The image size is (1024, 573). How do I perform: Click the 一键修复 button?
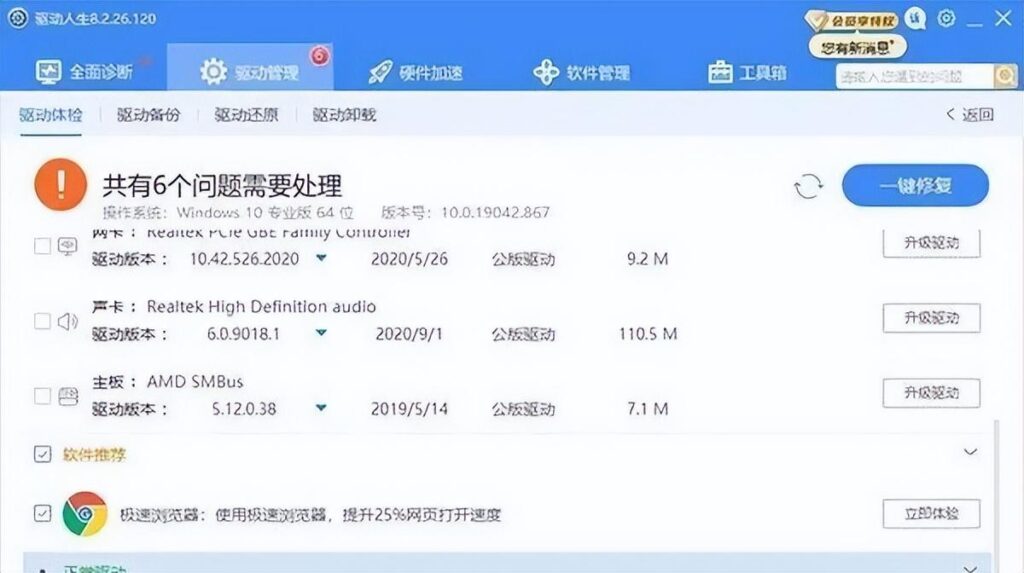tap(915, 186)
